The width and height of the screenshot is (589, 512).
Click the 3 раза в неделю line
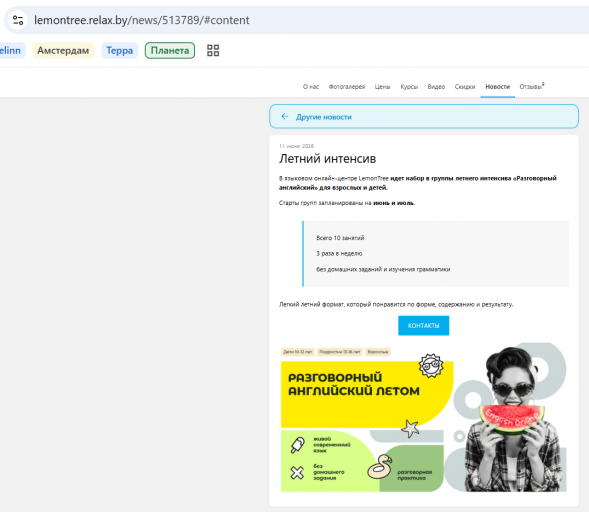click(x=339, y=254)
